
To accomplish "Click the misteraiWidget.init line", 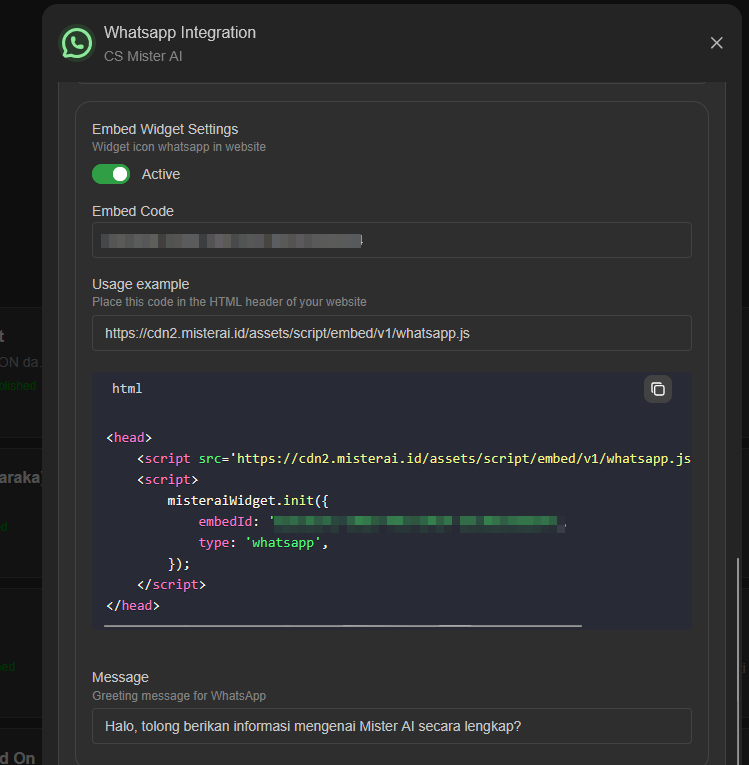I will pos(248,500).
